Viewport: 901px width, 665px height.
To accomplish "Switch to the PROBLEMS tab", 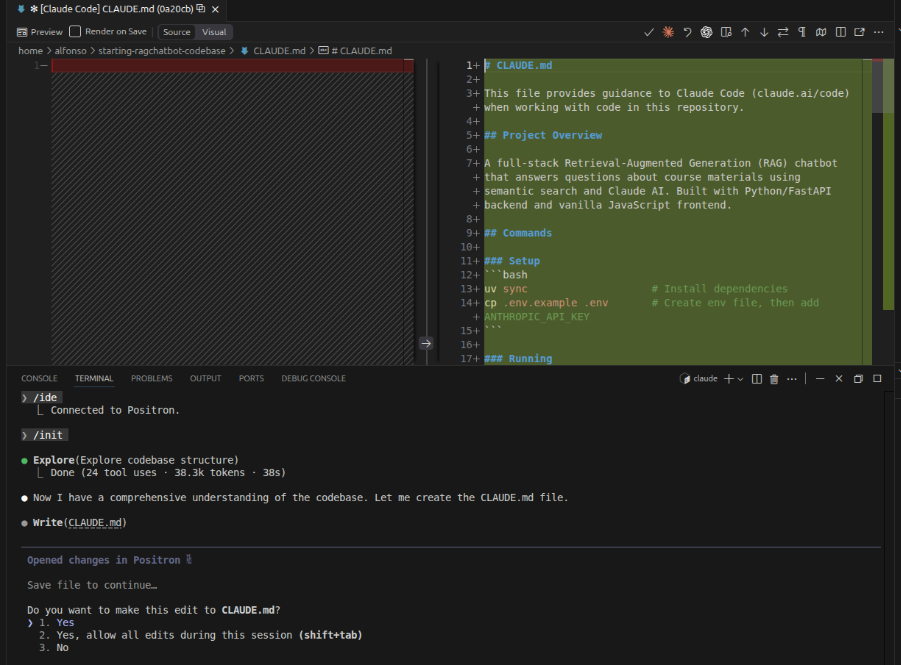I will click(151, 378).
